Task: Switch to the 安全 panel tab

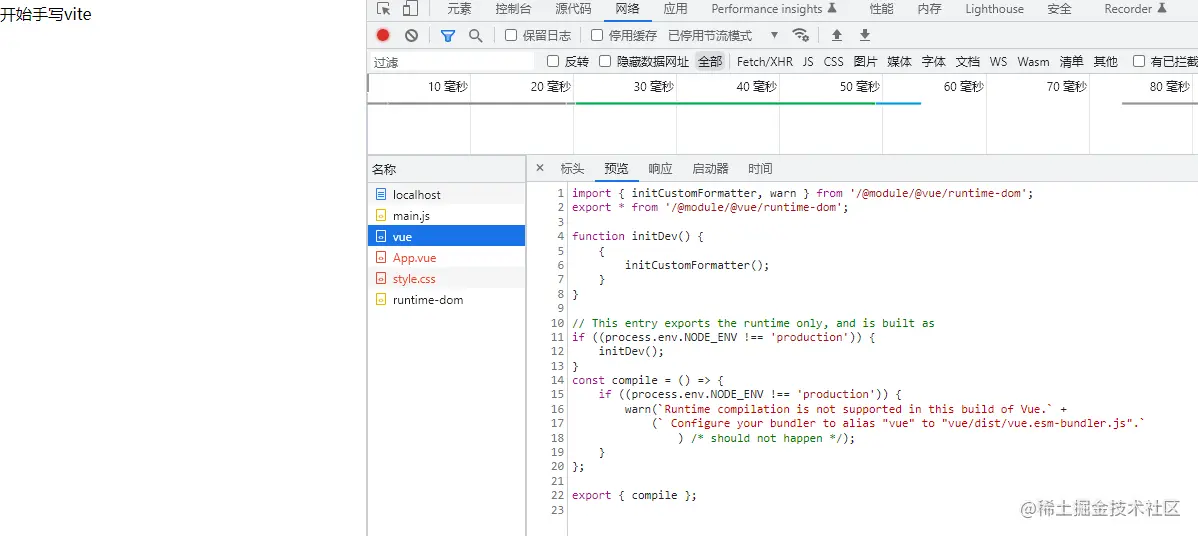Action: (1059, 9)
